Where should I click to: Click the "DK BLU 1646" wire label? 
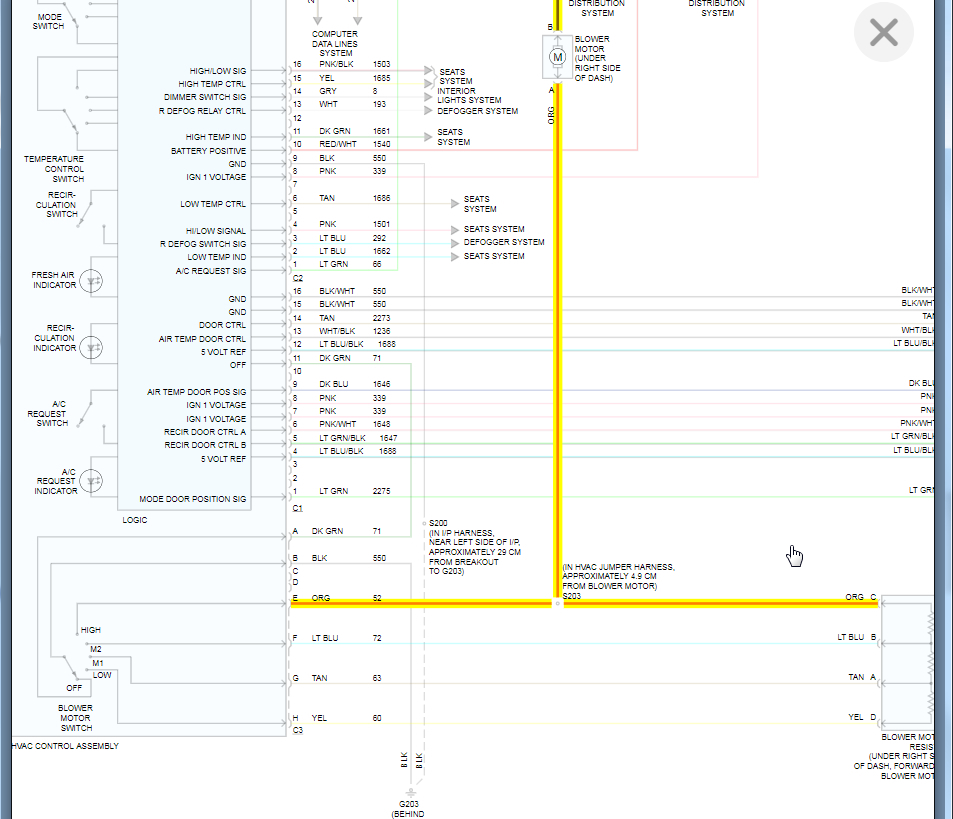coord(354,385)
